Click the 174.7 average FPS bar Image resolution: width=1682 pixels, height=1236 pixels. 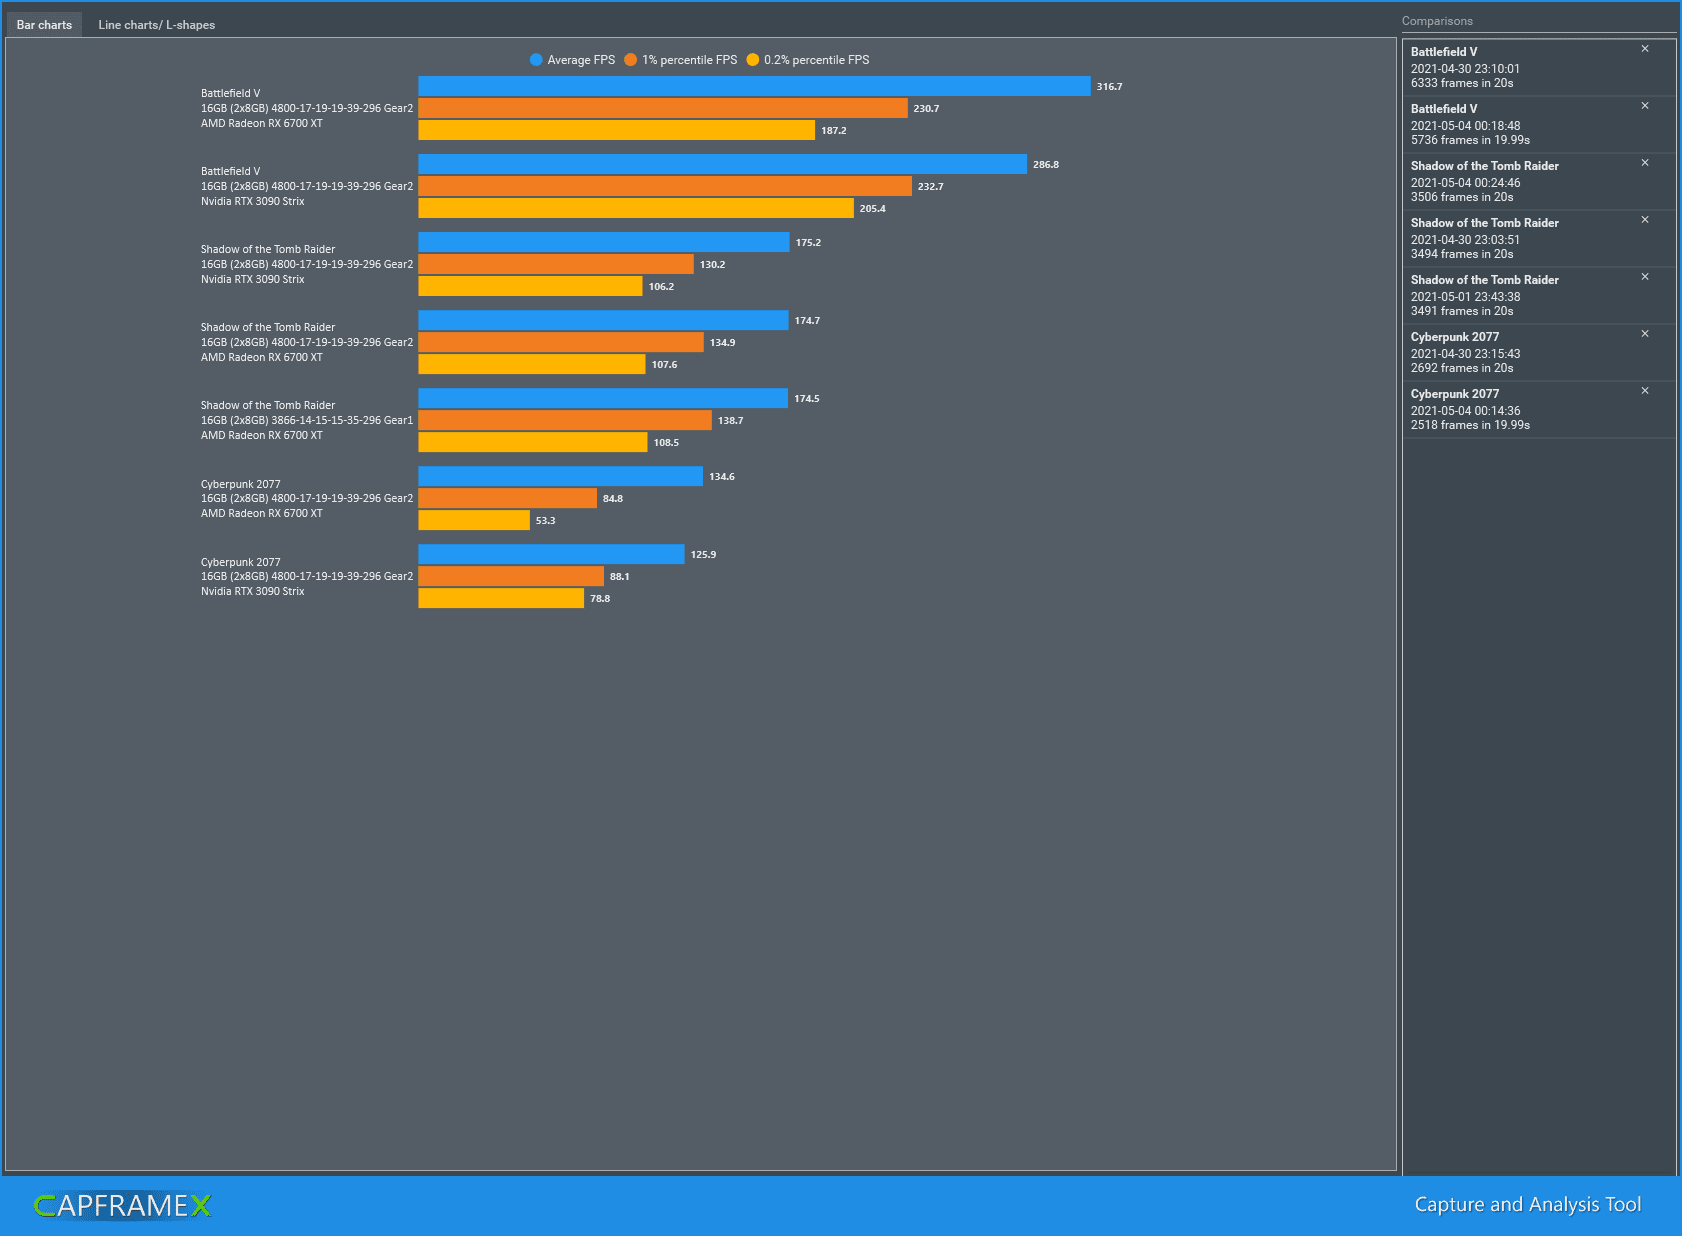point(603,320)
